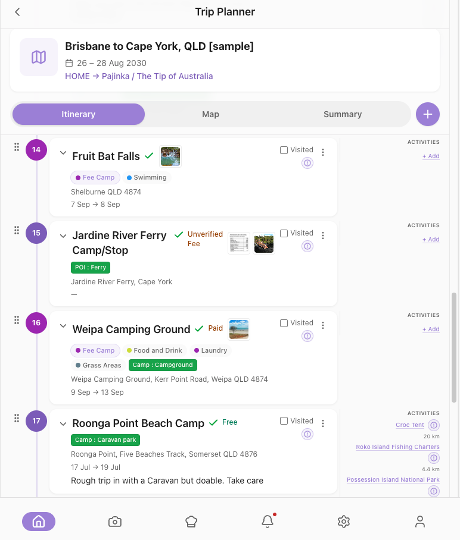Select stop number 14 marker
The height and width of the screenshot is (540, 460).
click(x=36, y=150)
